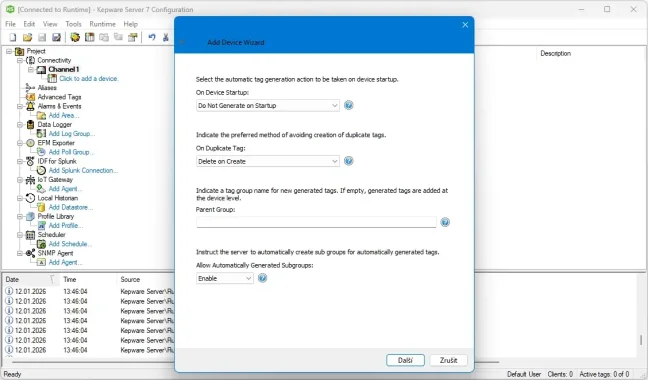
Task: Collapse the Scheduler tree node
Action: click(20, 235)
